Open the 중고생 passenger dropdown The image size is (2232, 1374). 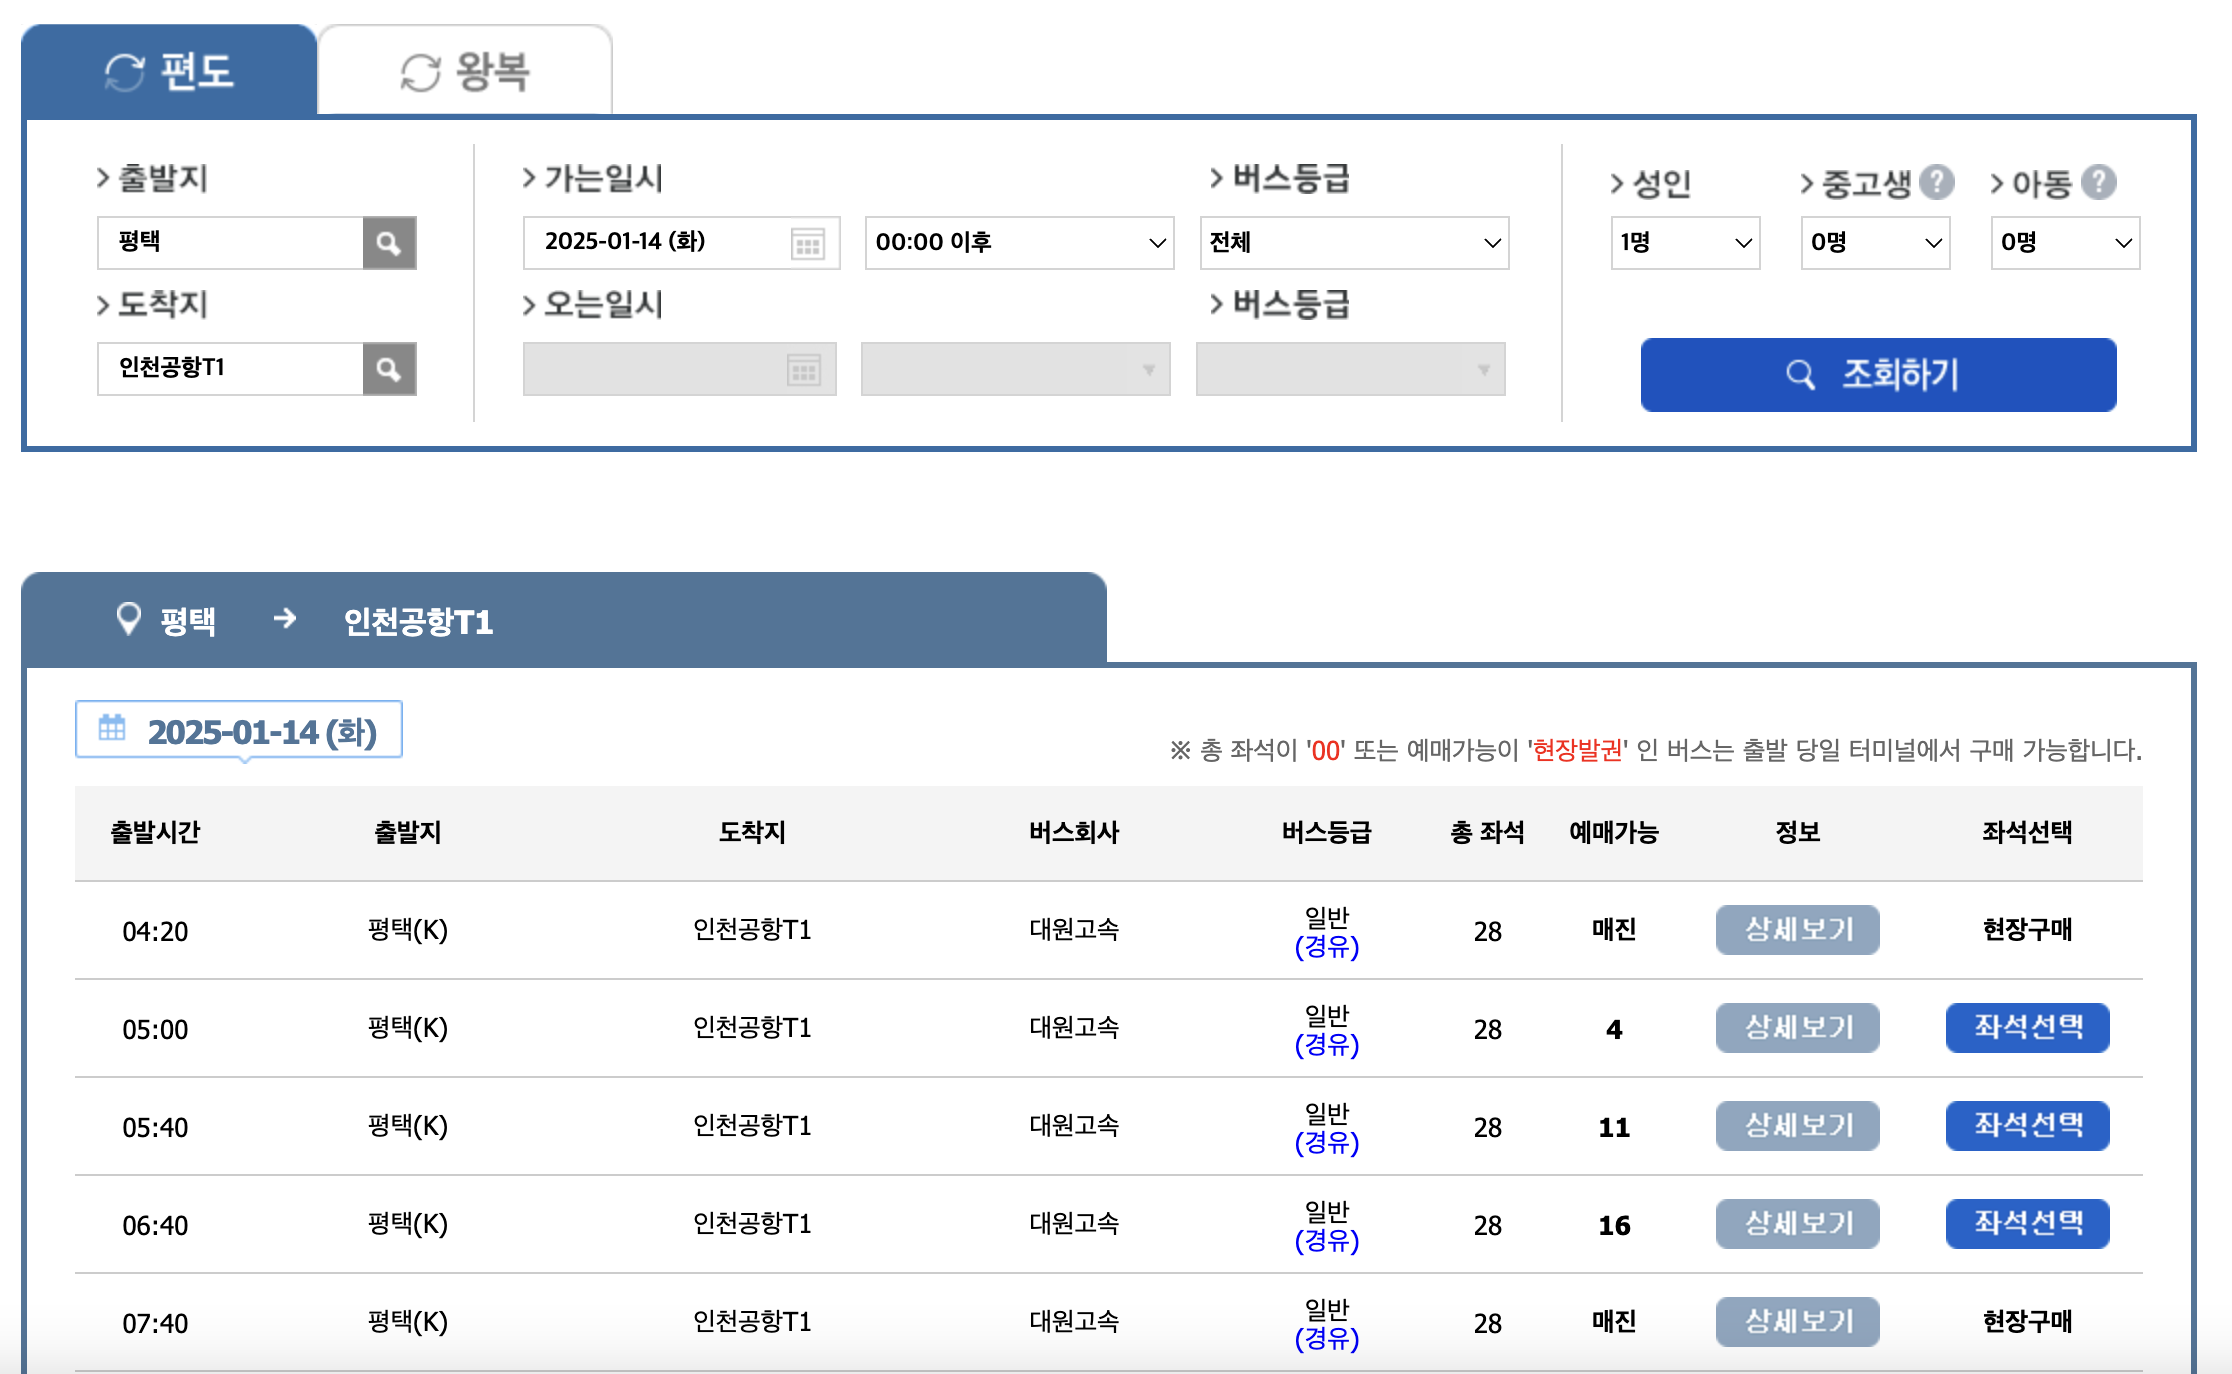1874,242
